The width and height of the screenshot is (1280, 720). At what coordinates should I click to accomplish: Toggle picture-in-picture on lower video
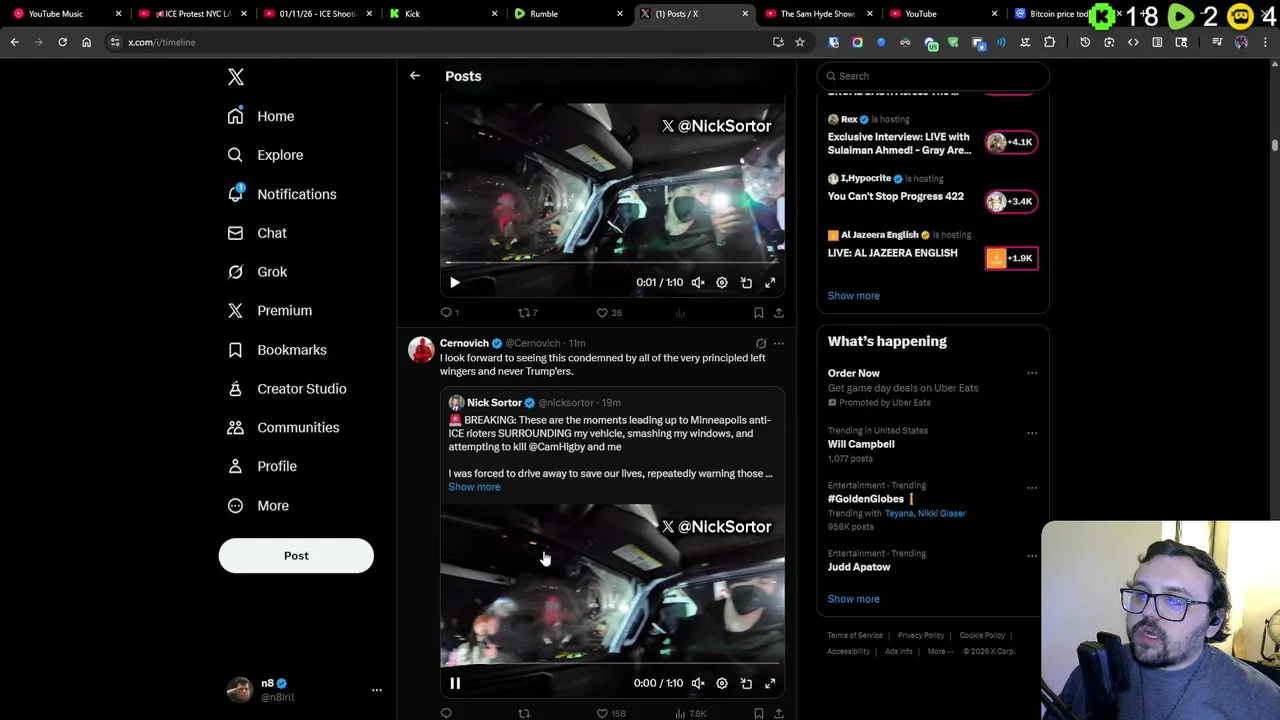click(x=746, y=684)
